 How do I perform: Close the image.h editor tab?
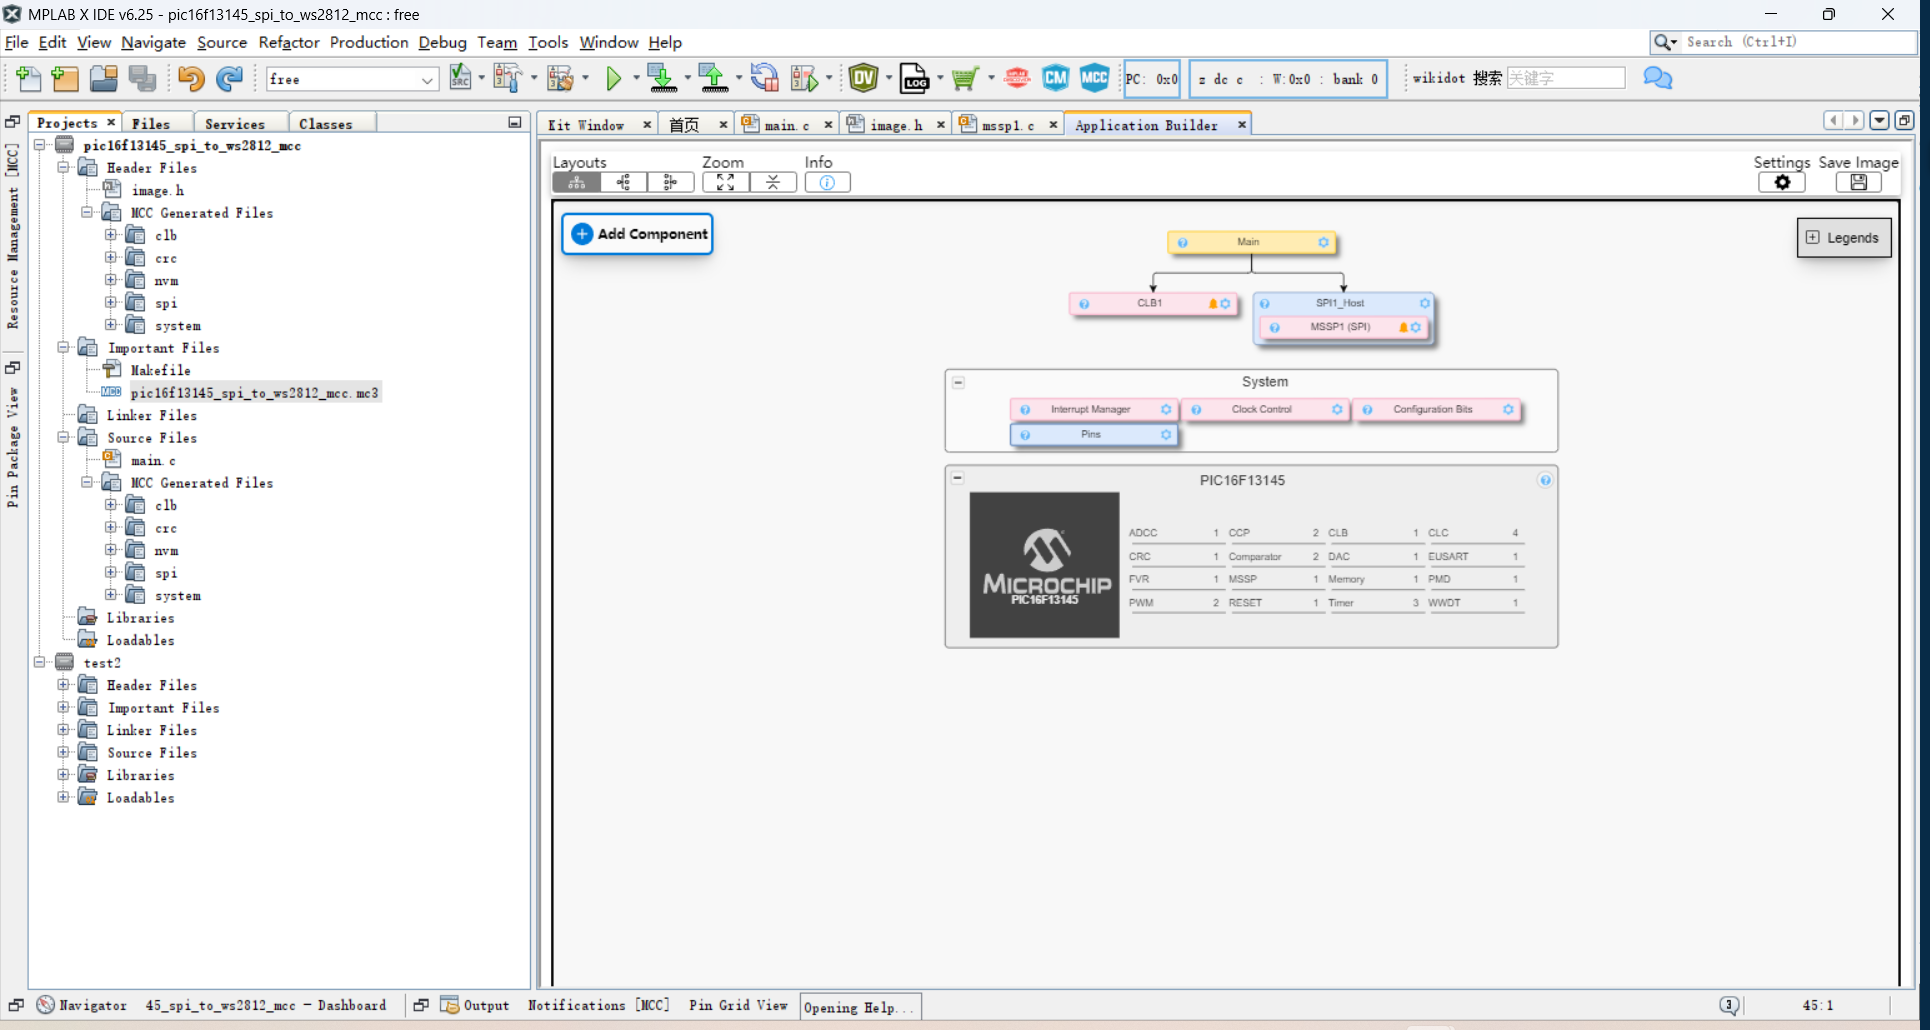(940, 125)
